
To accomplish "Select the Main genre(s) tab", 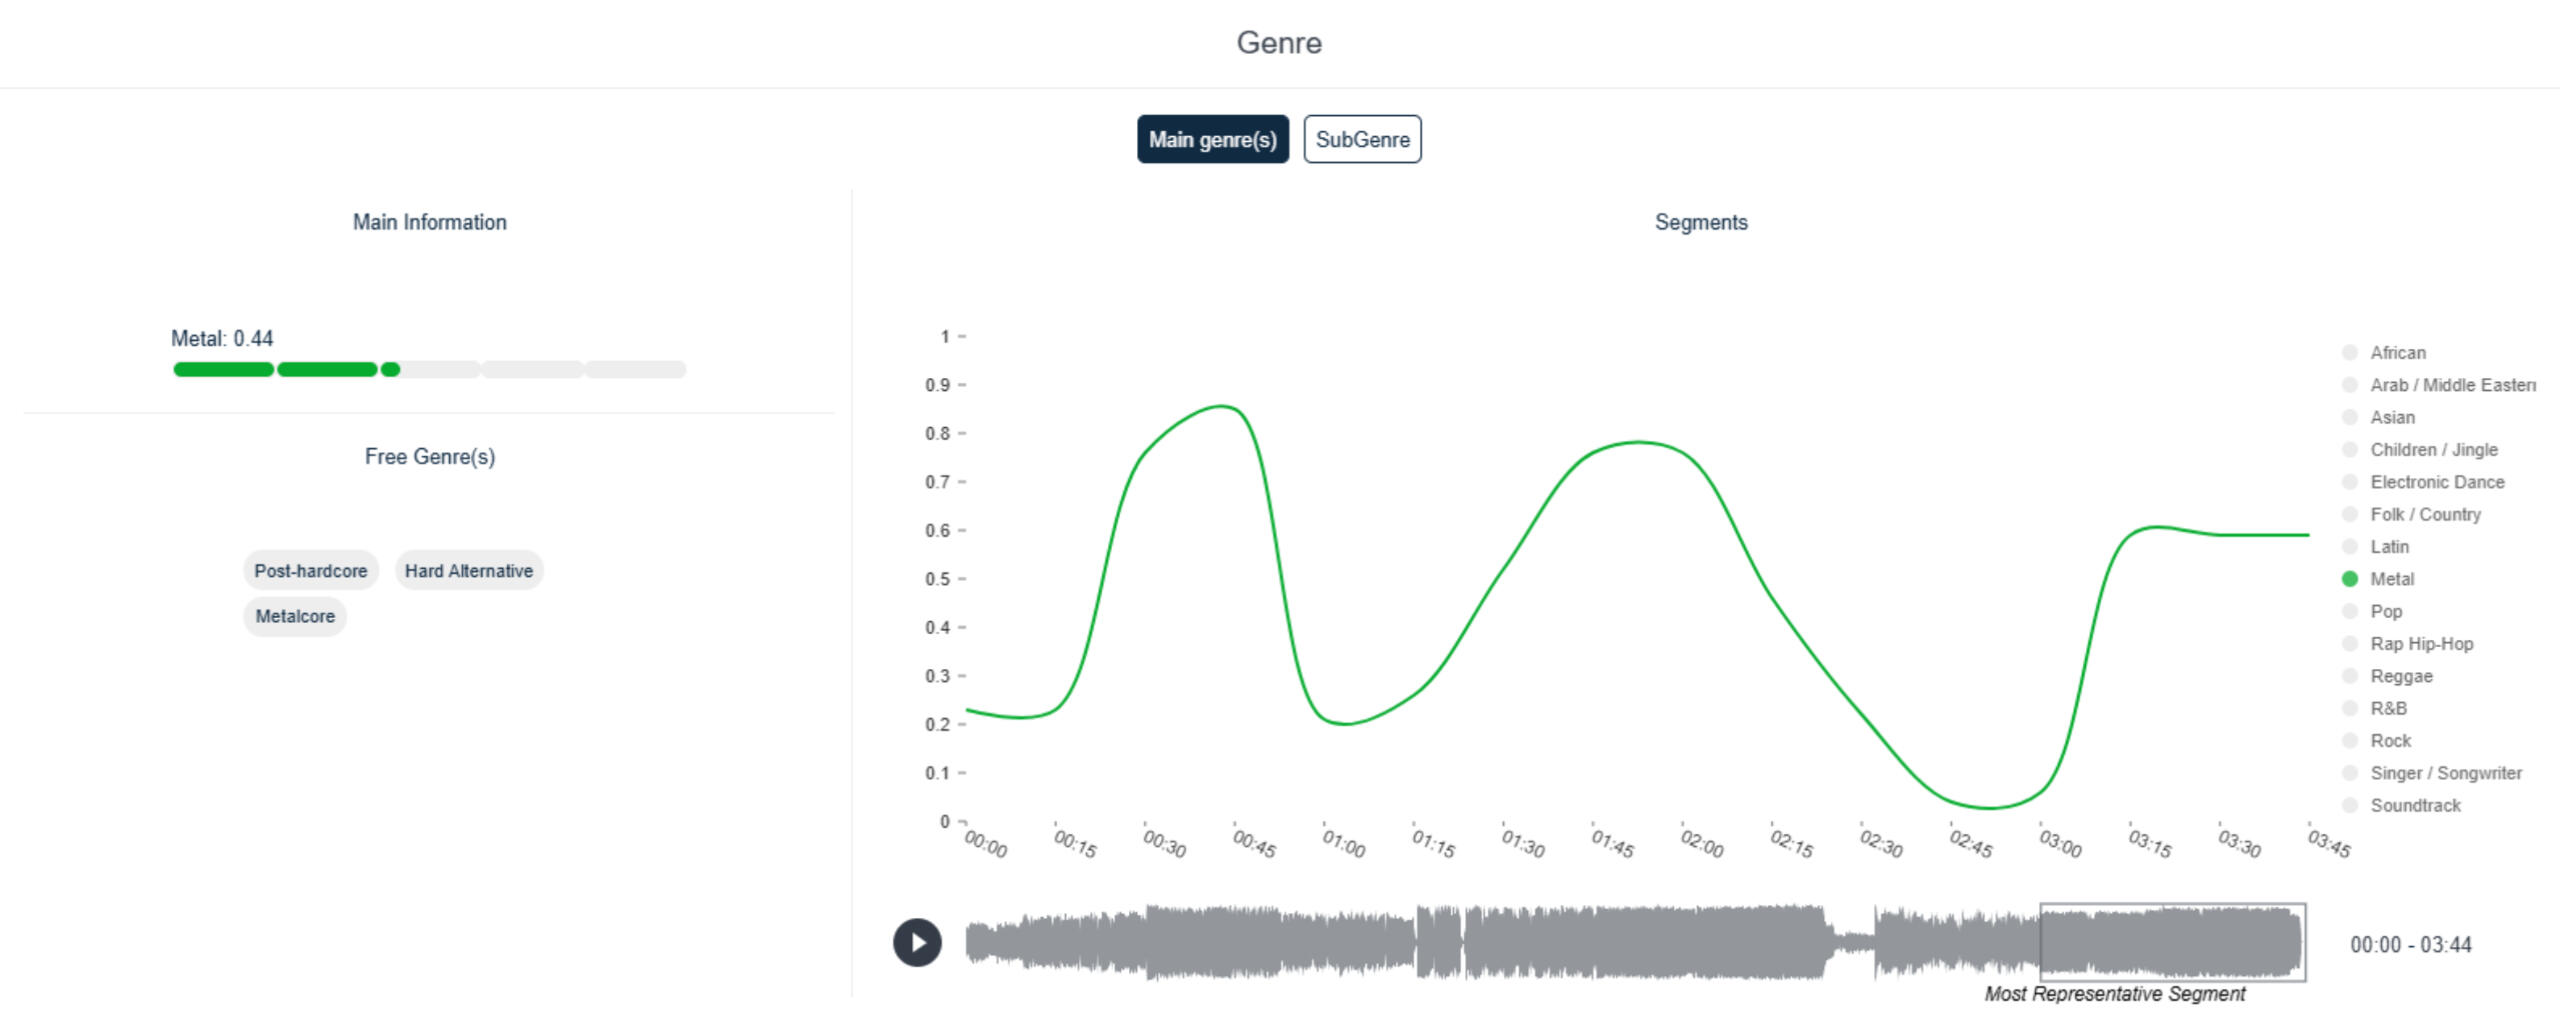I will (1213, 139).
